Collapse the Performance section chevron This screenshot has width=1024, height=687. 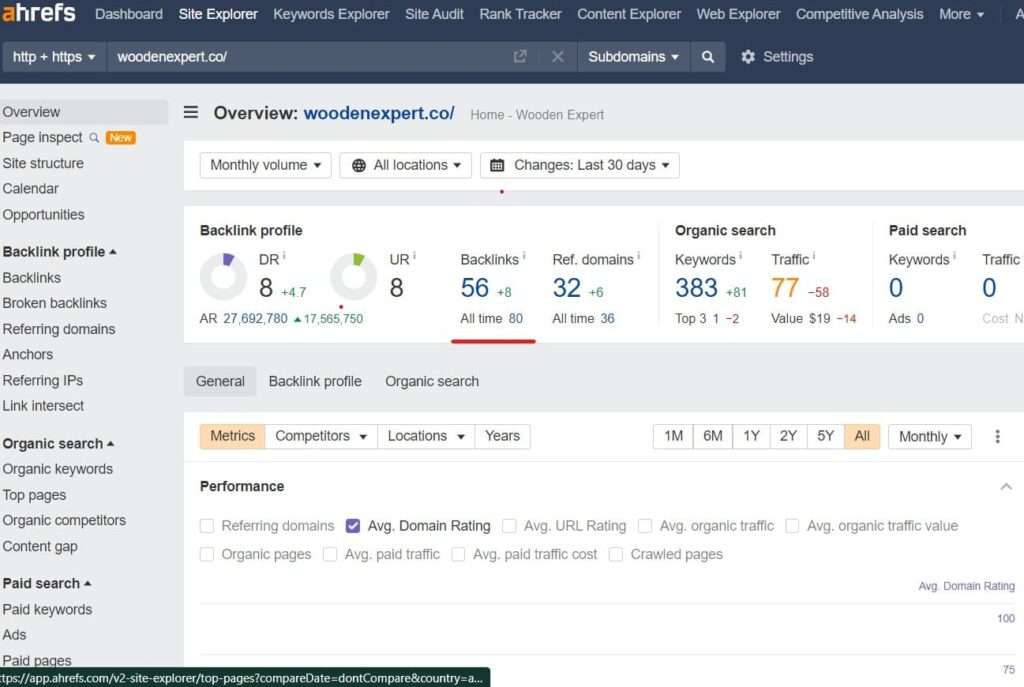1006,486
